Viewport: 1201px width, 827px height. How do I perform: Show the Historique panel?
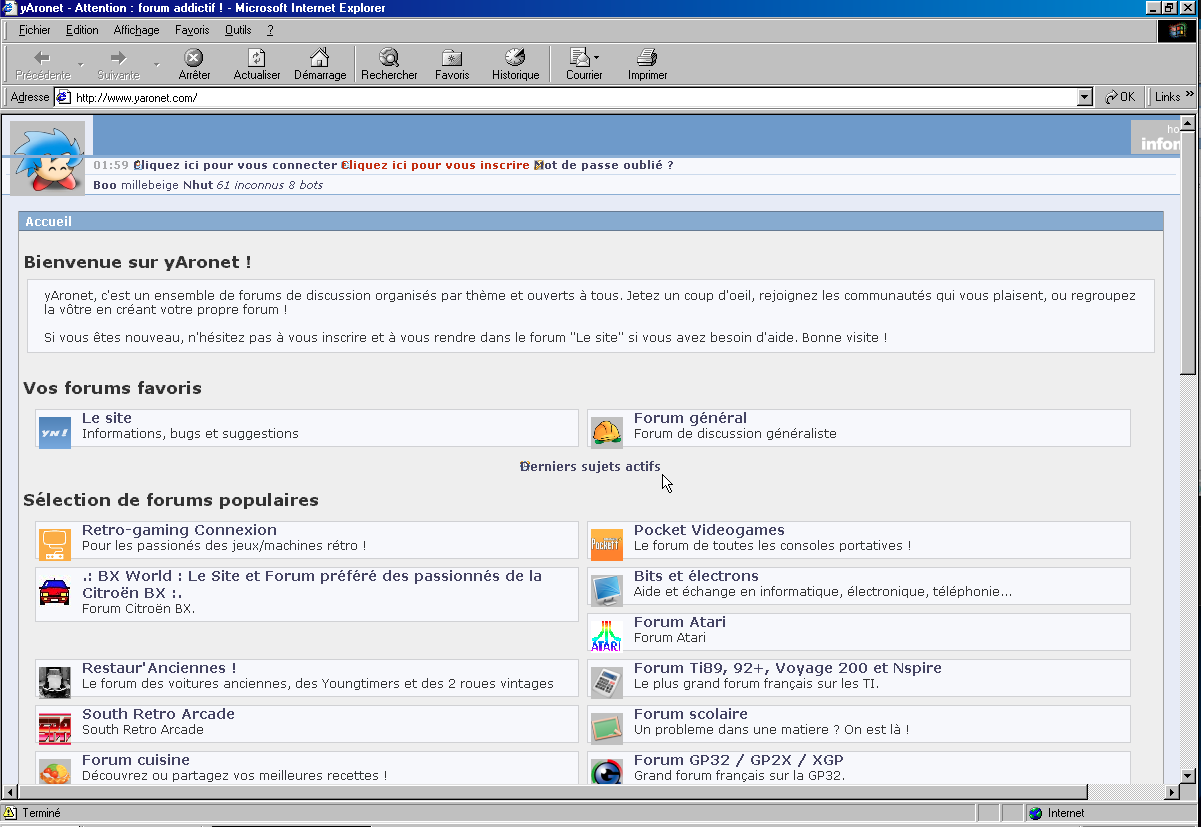coord(515,58)
